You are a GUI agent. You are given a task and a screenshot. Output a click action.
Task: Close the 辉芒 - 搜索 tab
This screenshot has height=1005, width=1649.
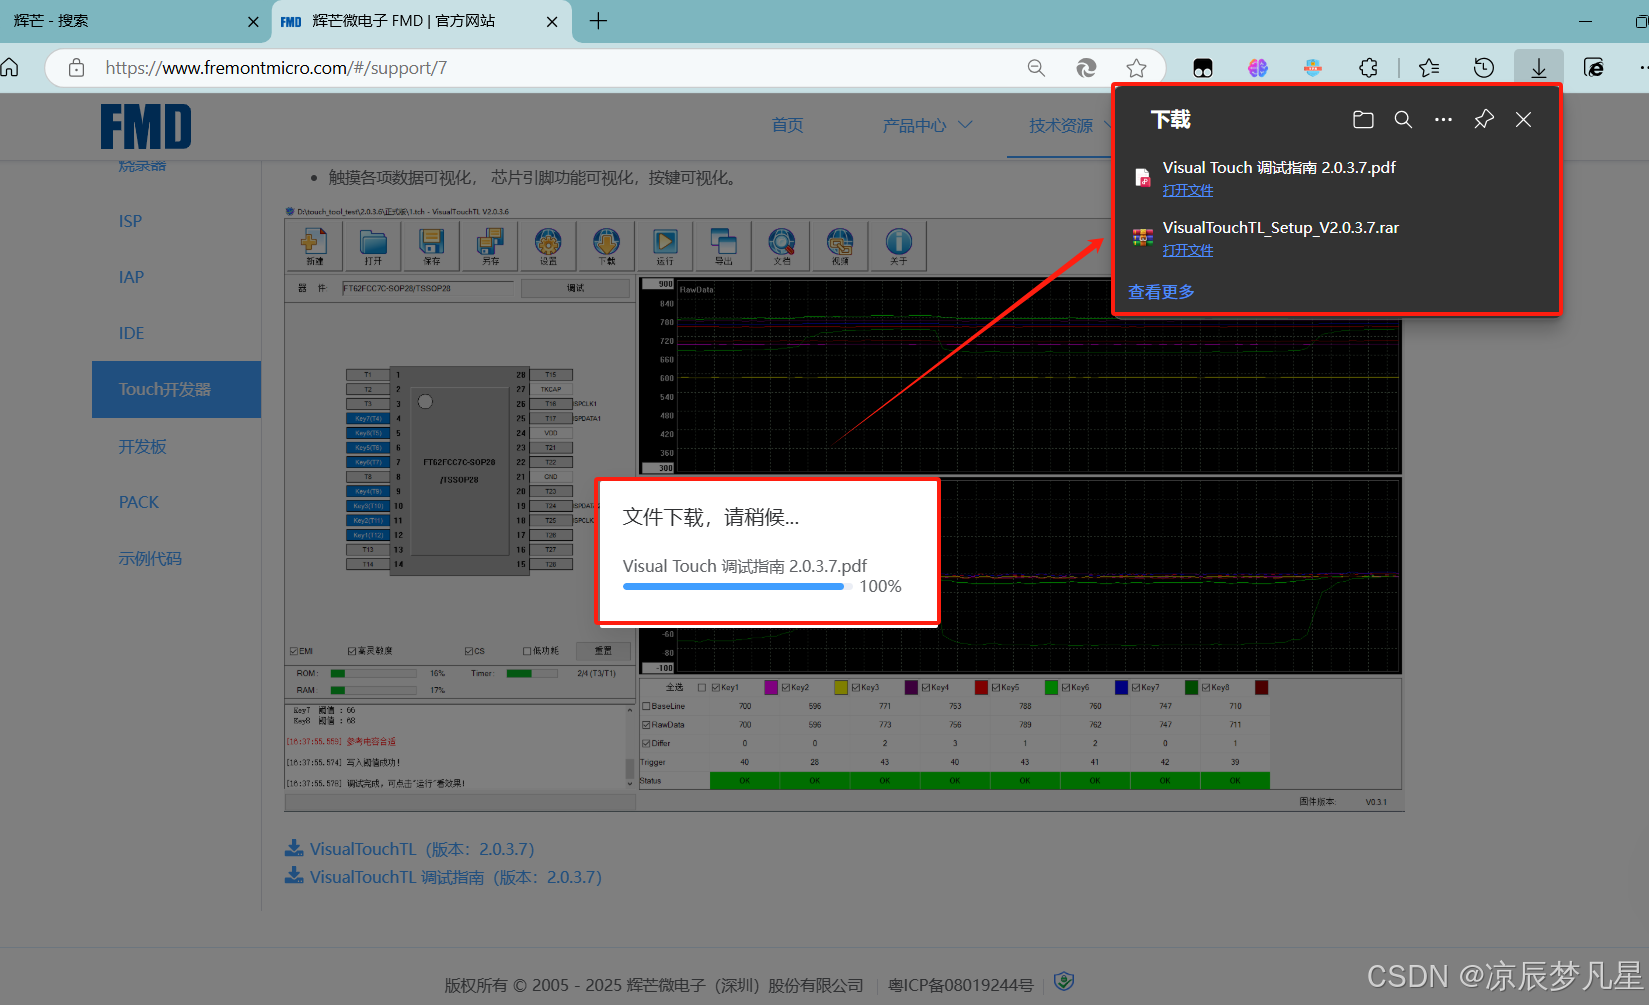tap(253, 22)
